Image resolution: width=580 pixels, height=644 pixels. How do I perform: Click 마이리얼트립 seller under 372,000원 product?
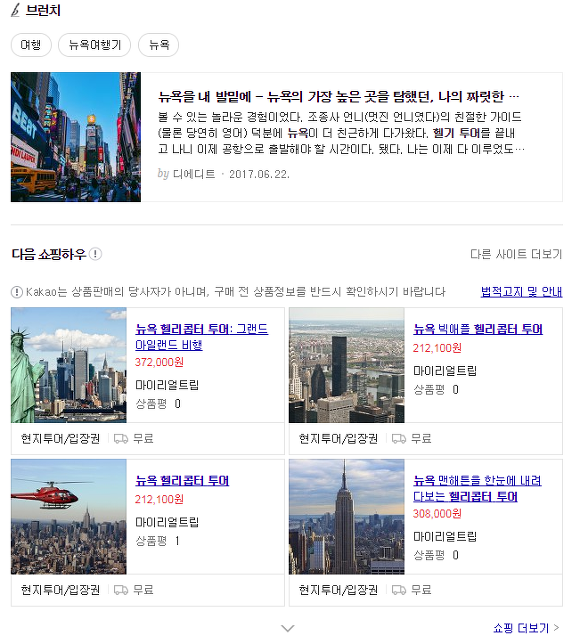coord(167,385)
